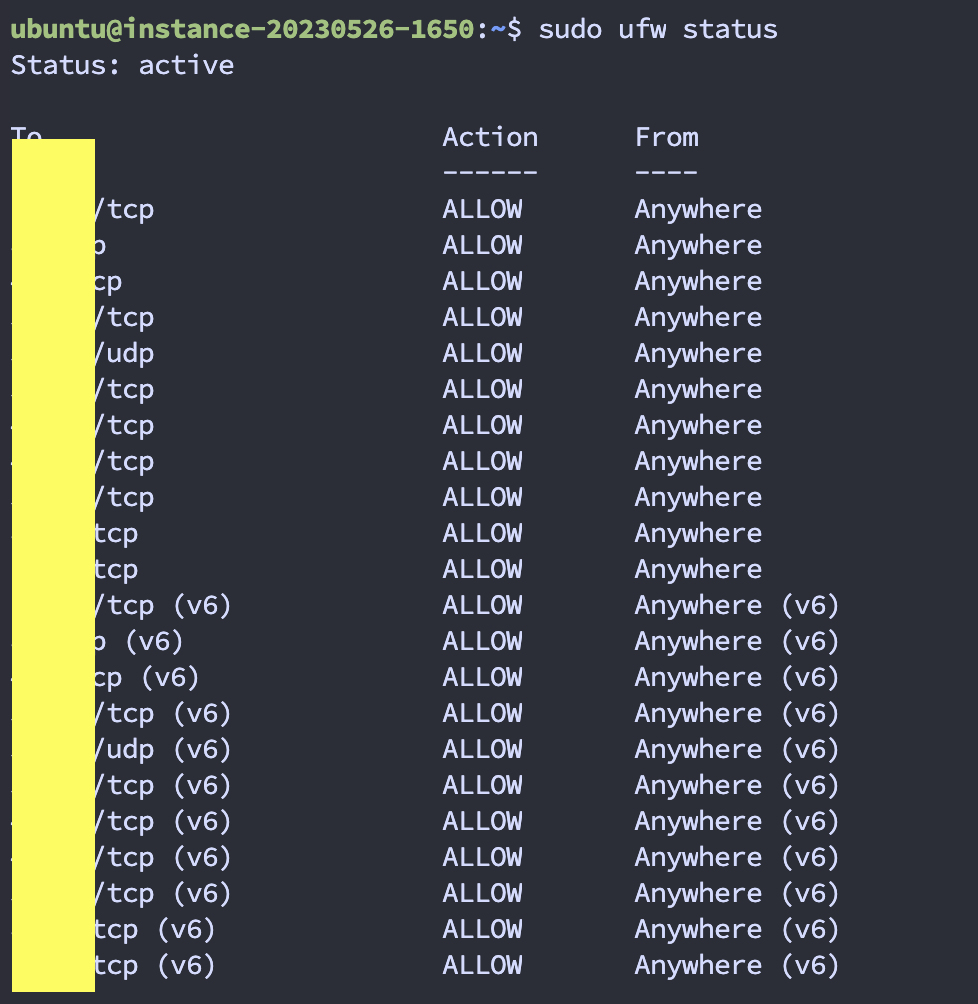Click the first /tcp rule text

tap(124, 209)
